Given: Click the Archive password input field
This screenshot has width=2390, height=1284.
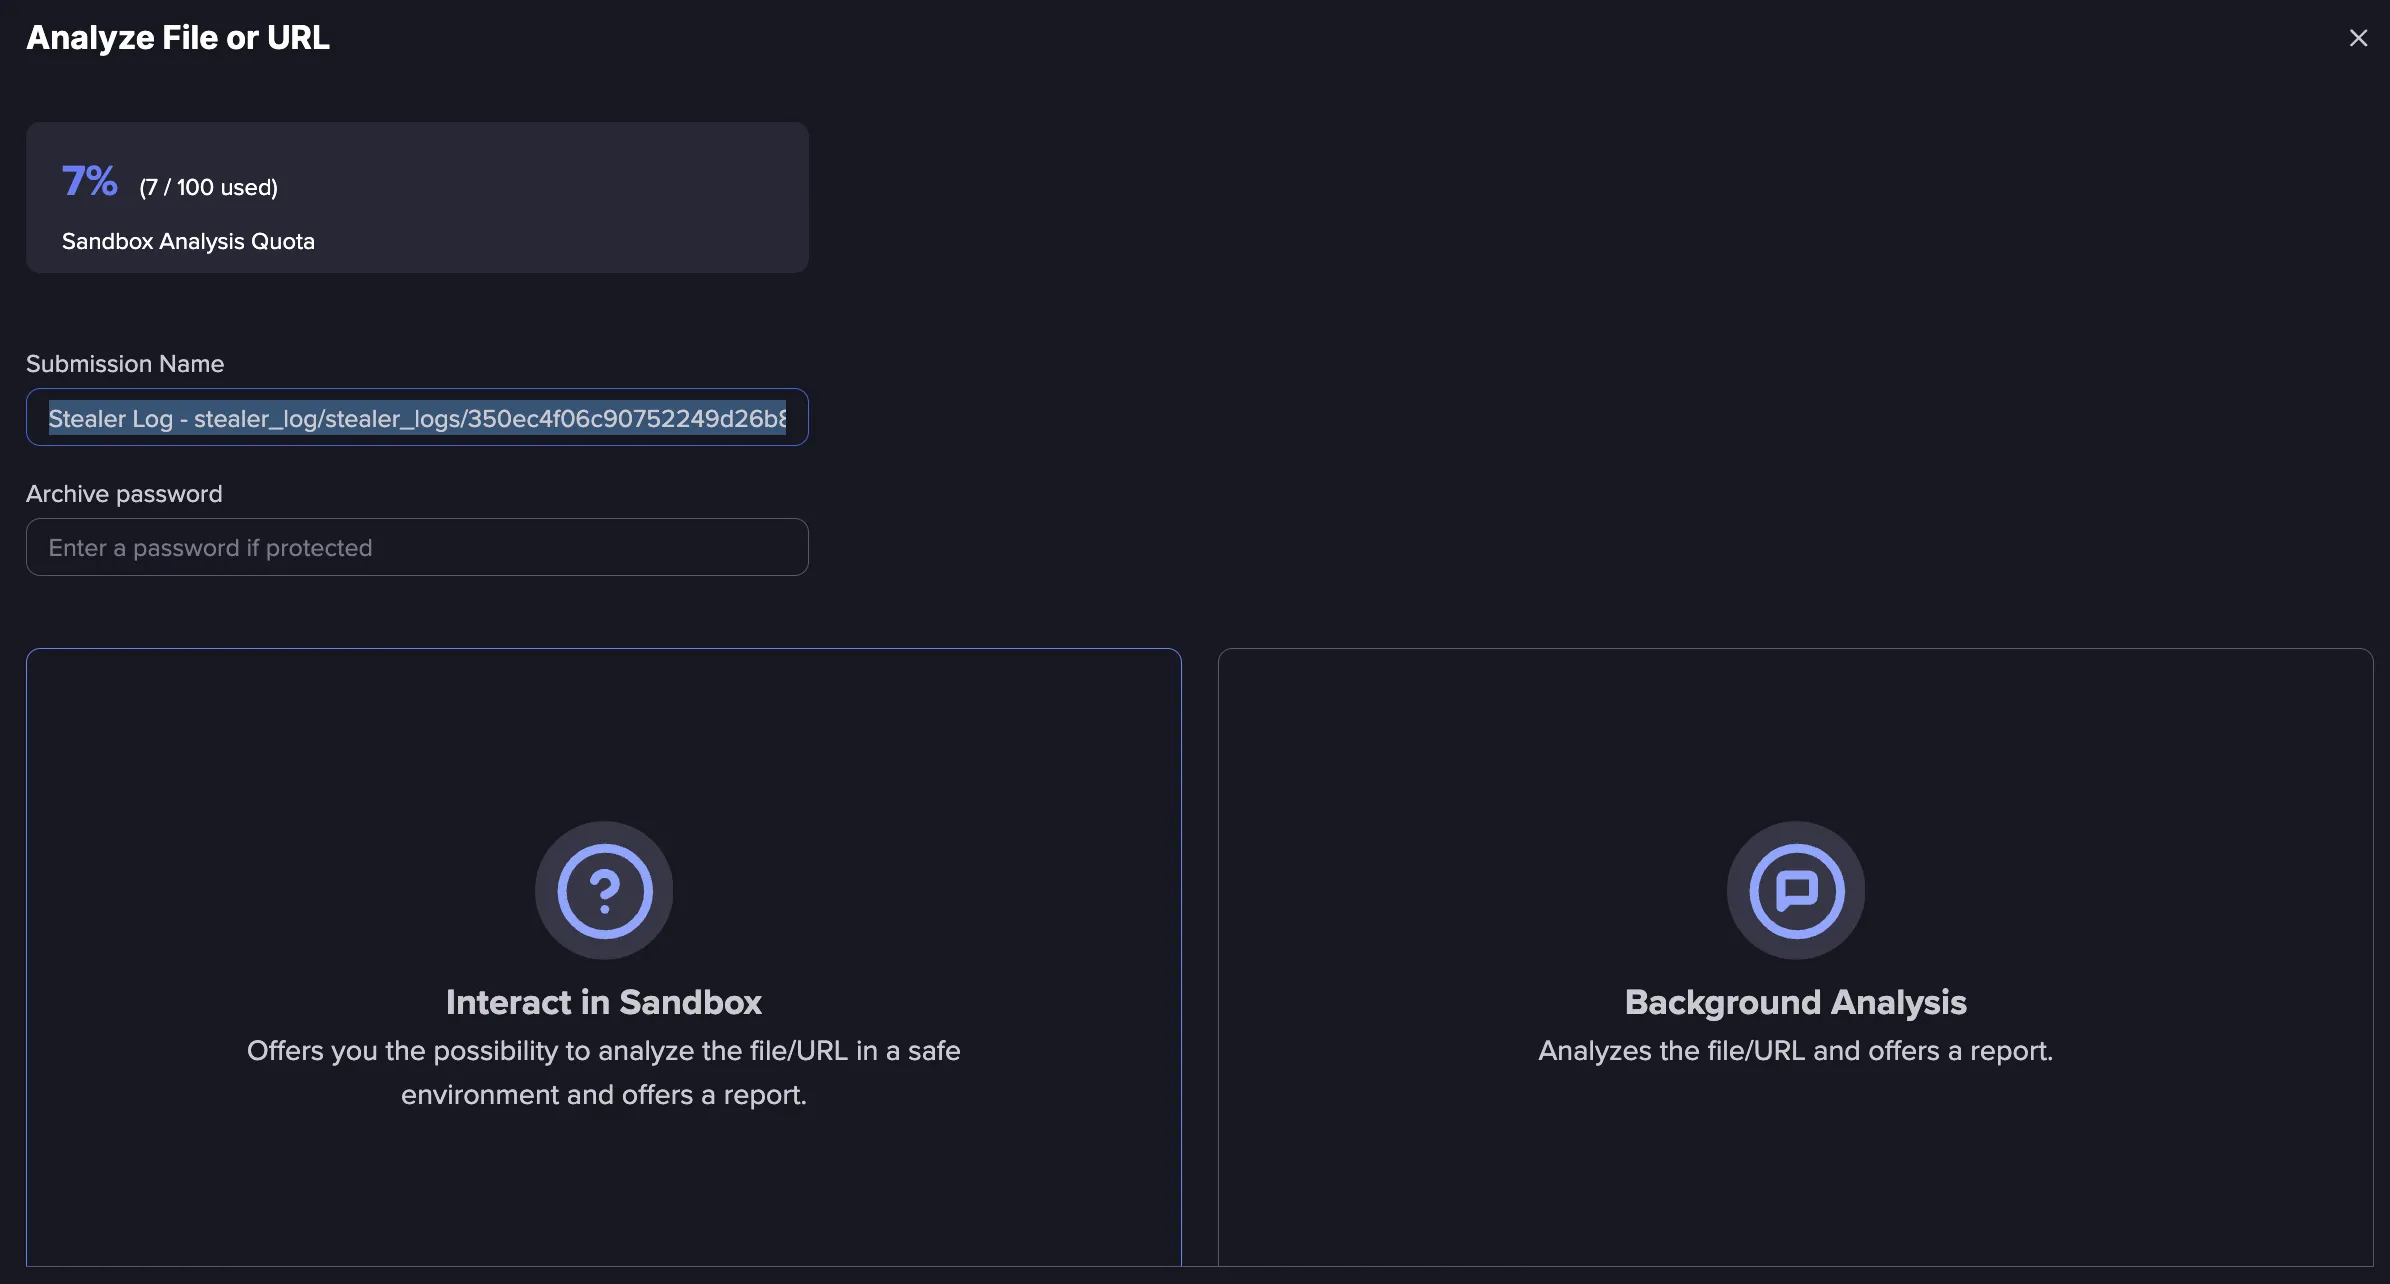Looking at the screenshot, I should click(417, 547).
